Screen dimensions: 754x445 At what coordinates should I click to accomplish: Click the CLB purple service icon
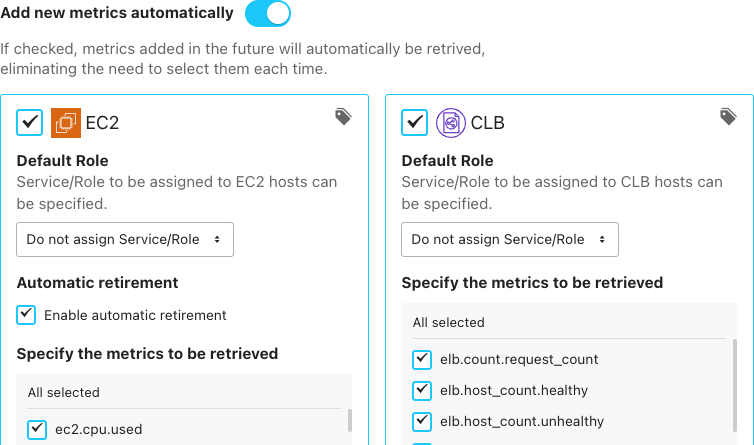click(451, 123)
